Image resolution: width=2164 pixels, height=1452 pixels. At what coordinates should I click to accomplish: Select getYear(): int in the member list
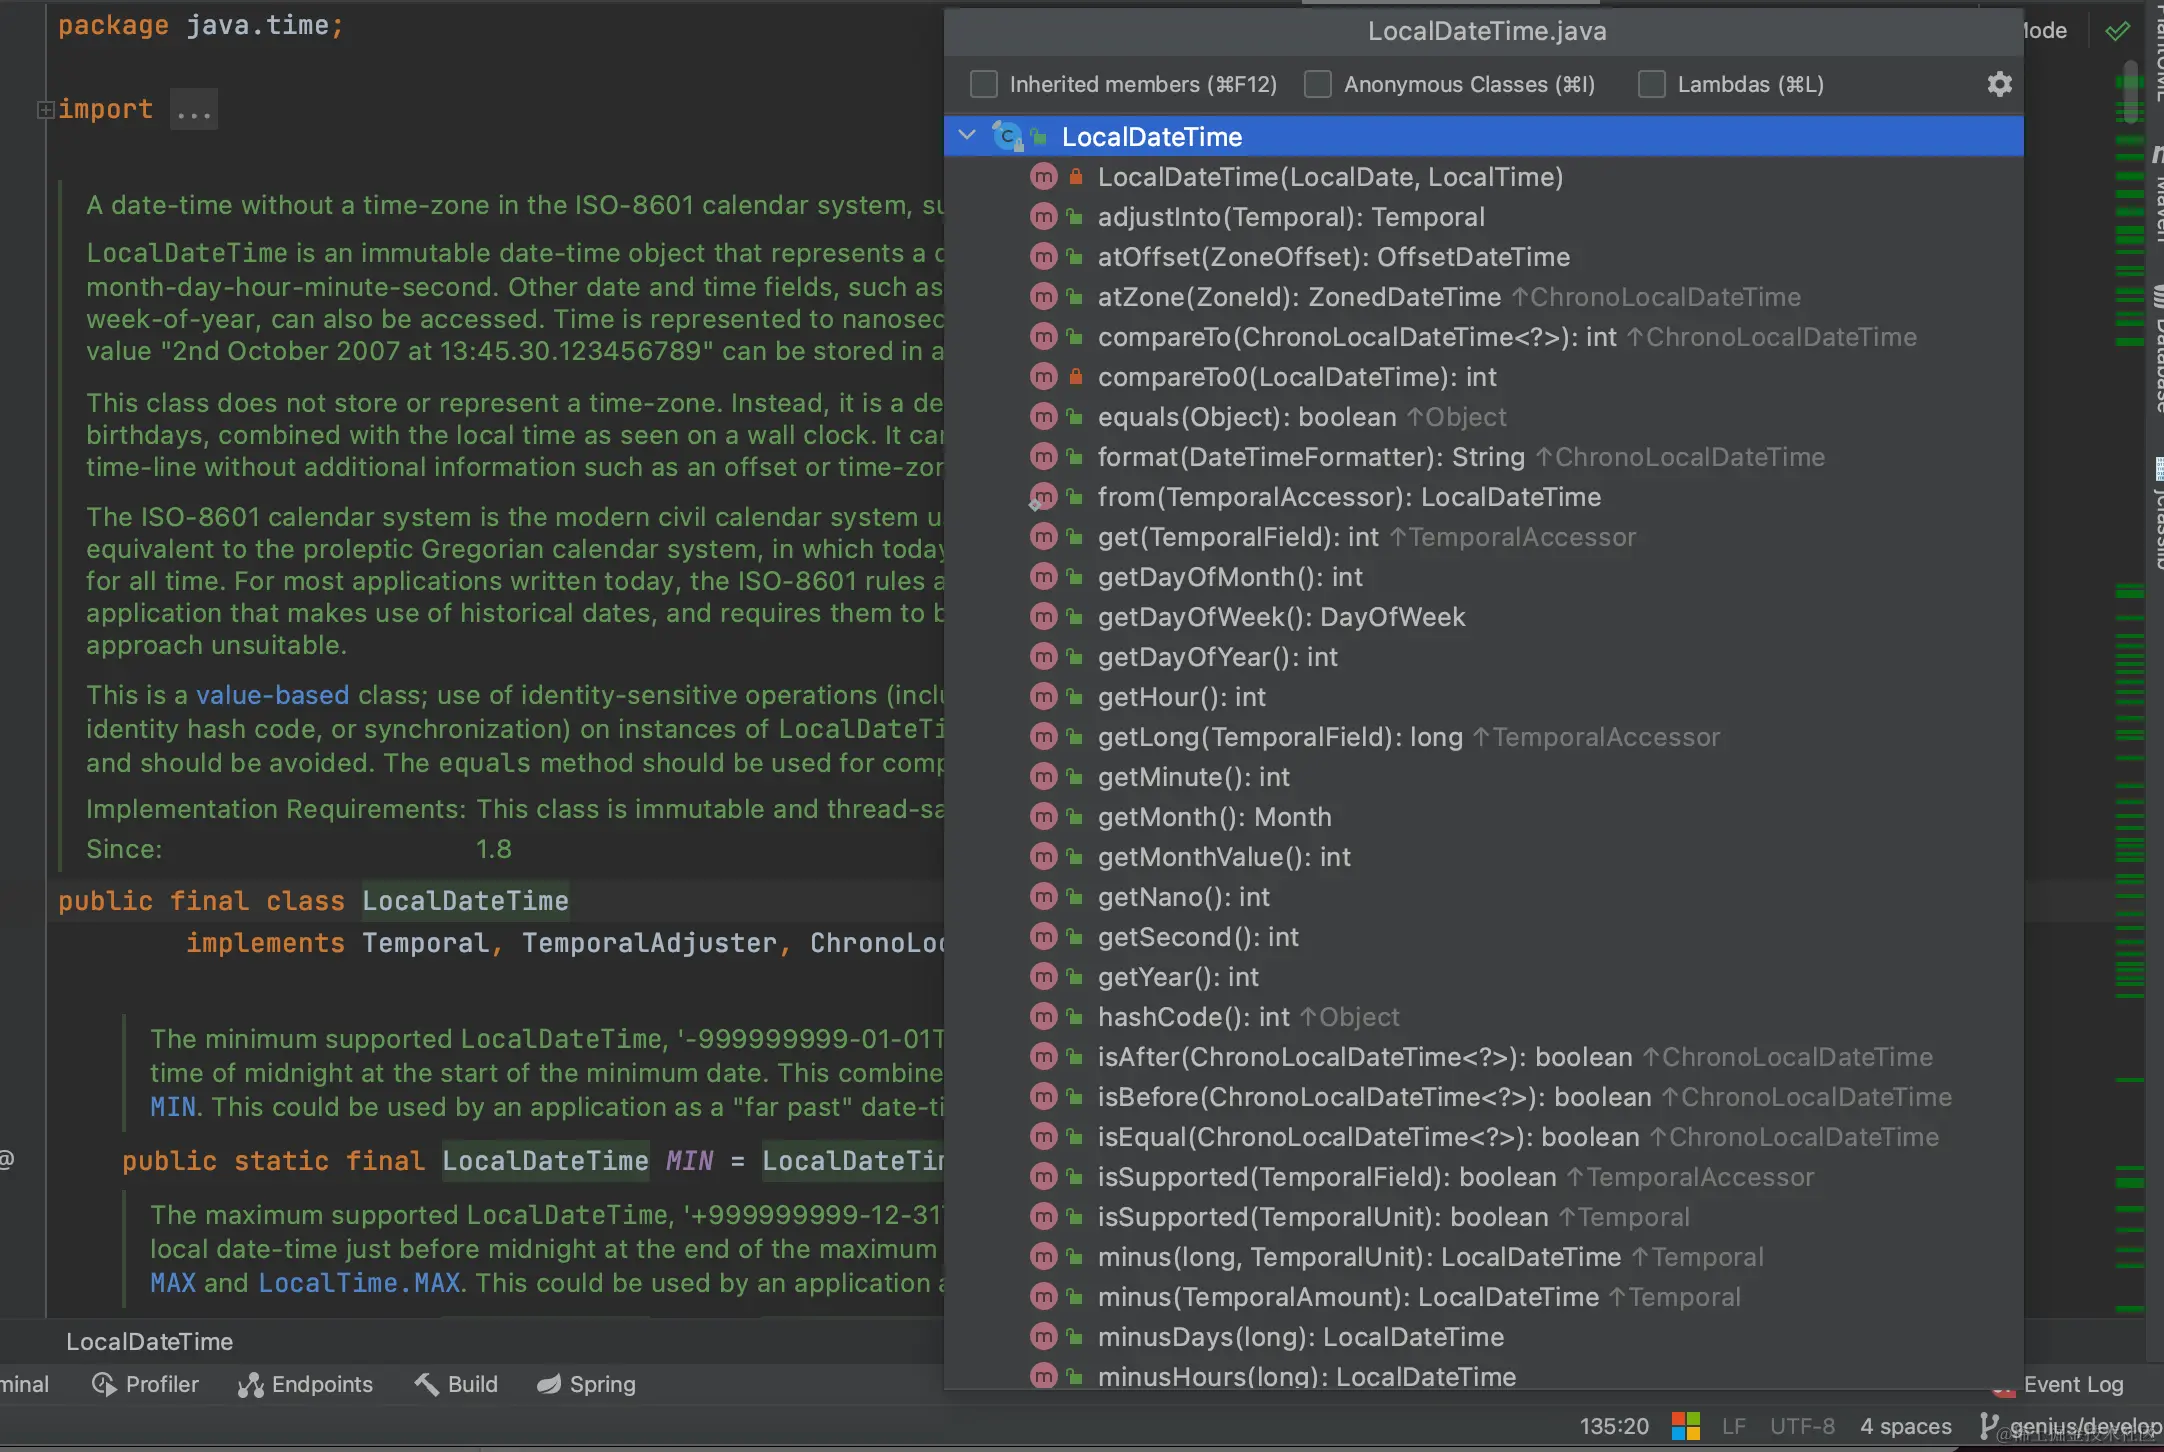(1177, 976)
